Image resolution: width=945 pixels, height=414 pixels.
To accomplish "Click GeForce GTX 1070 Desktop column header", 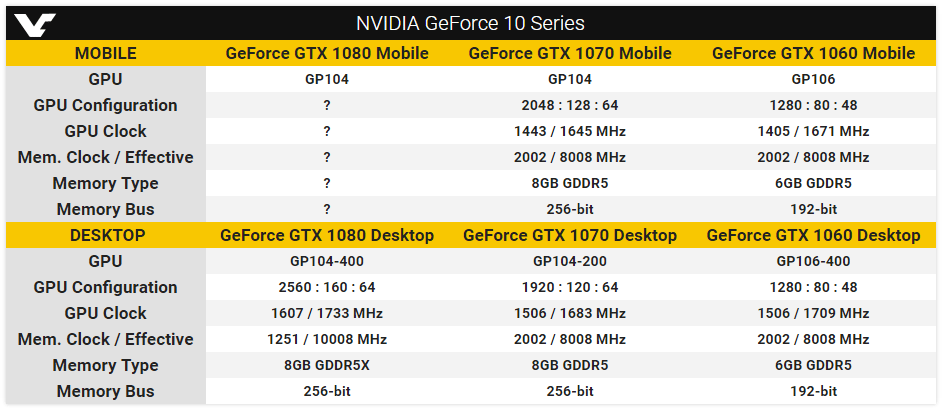I will click(x=570, y=235).
